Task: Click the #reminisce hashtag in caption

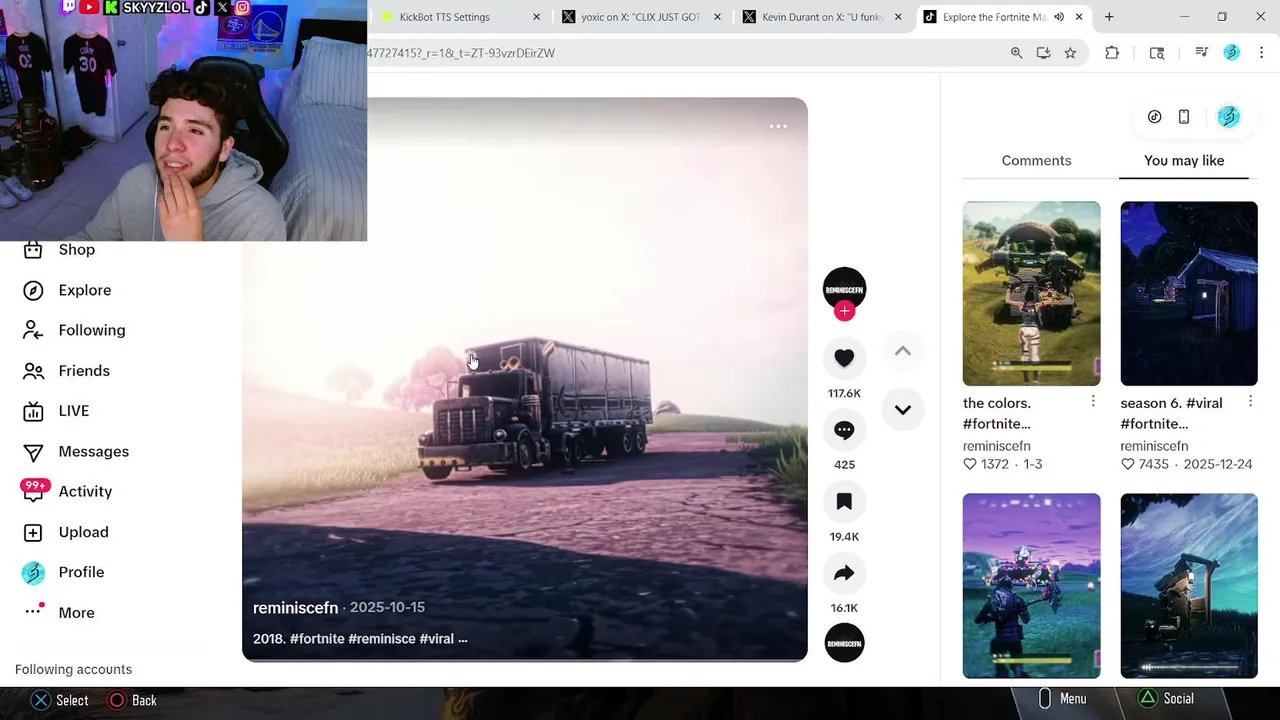Action: pyautogui.click(x=382, y=639)
